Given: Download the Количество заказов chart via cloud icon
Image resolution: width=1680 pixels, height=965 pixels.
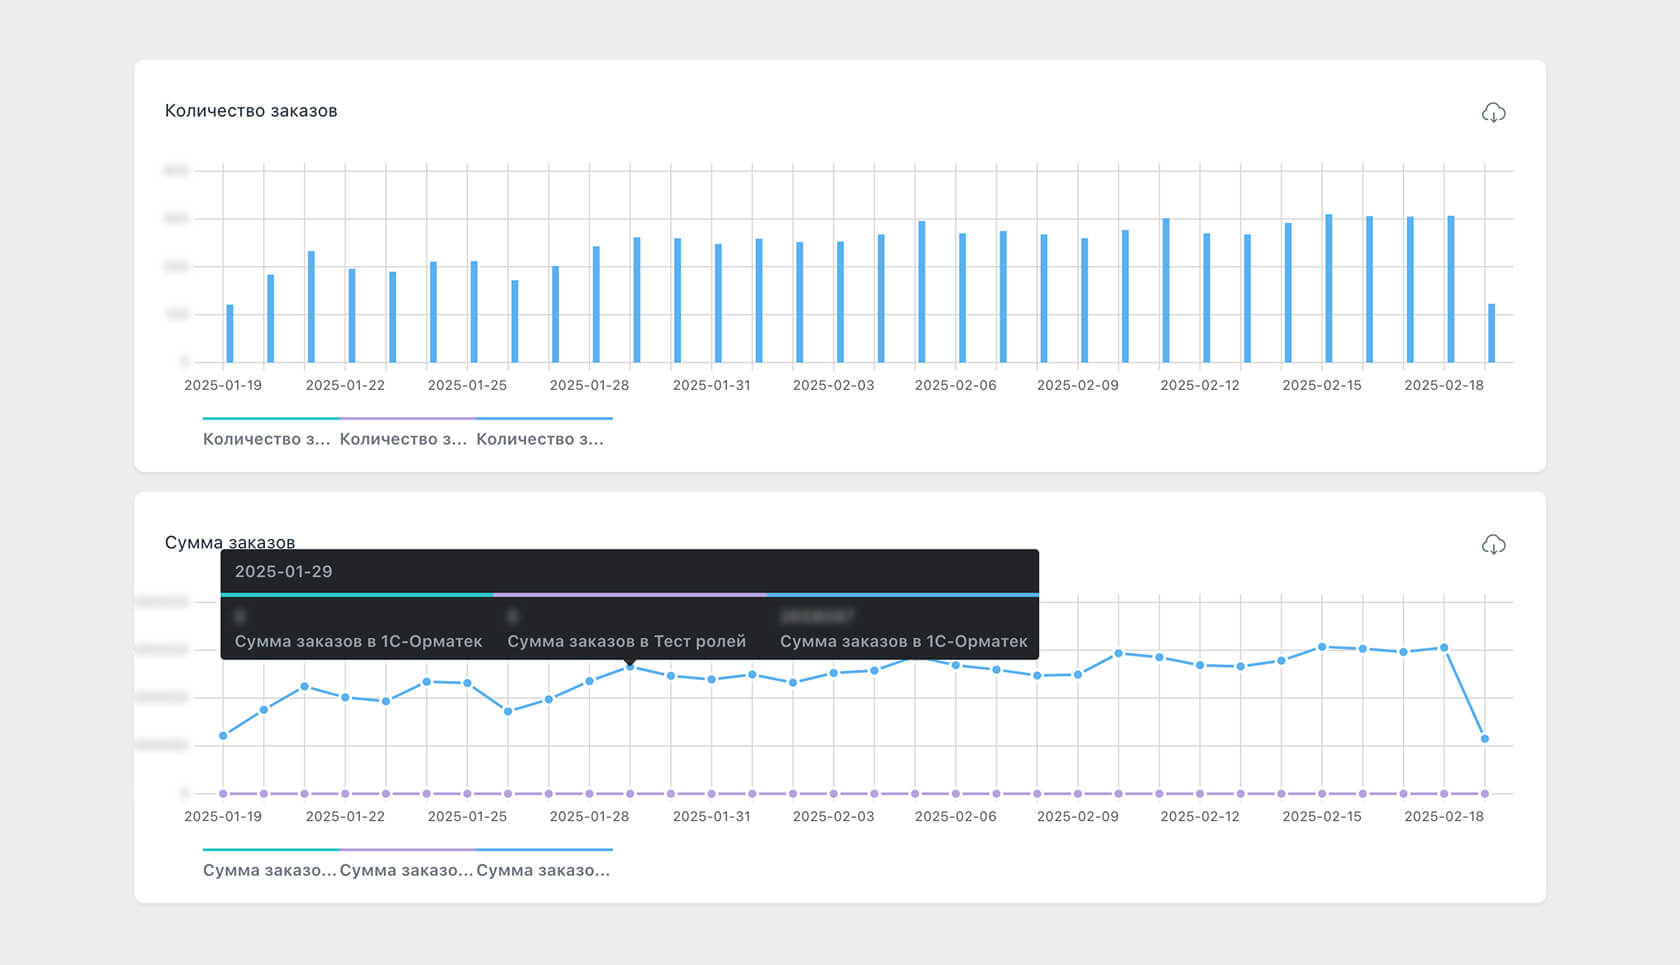Looking at the screenshot, I should coord(1493,113).
